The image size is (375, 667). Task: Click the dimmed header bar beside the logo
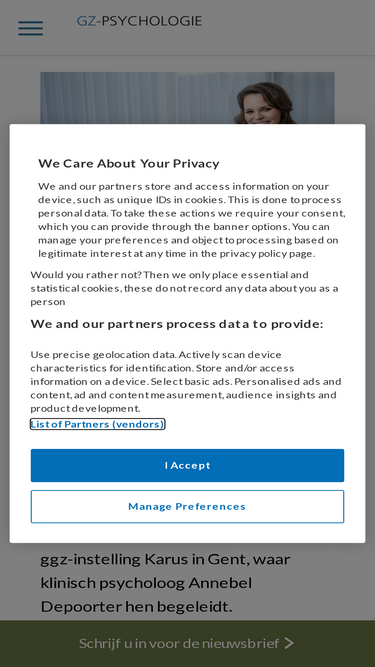point(289,28)
